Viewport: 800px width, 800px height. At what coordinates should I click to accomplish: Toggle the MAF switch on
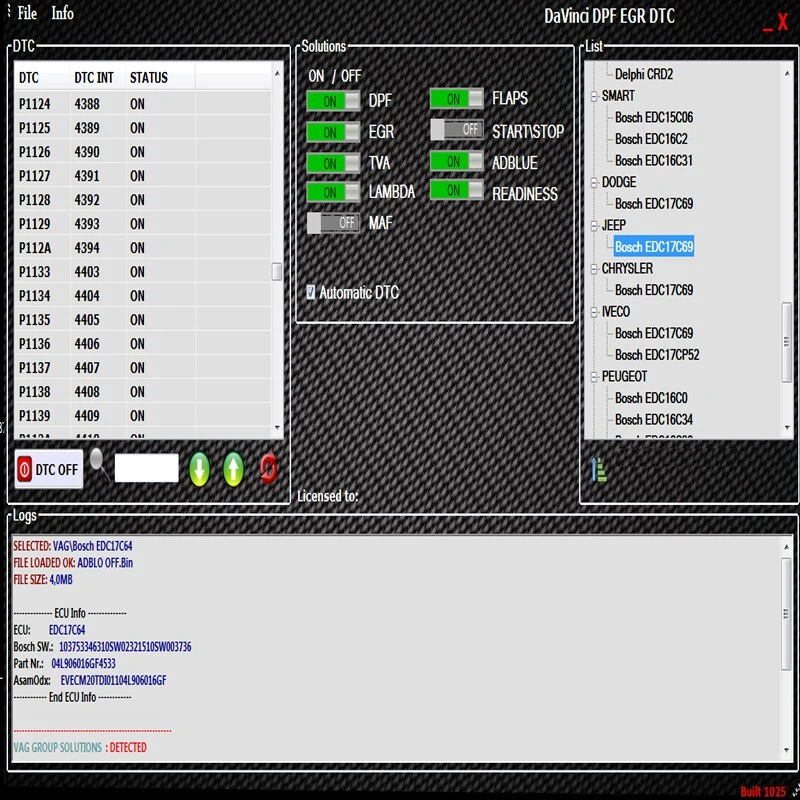[x=333, y=223]
